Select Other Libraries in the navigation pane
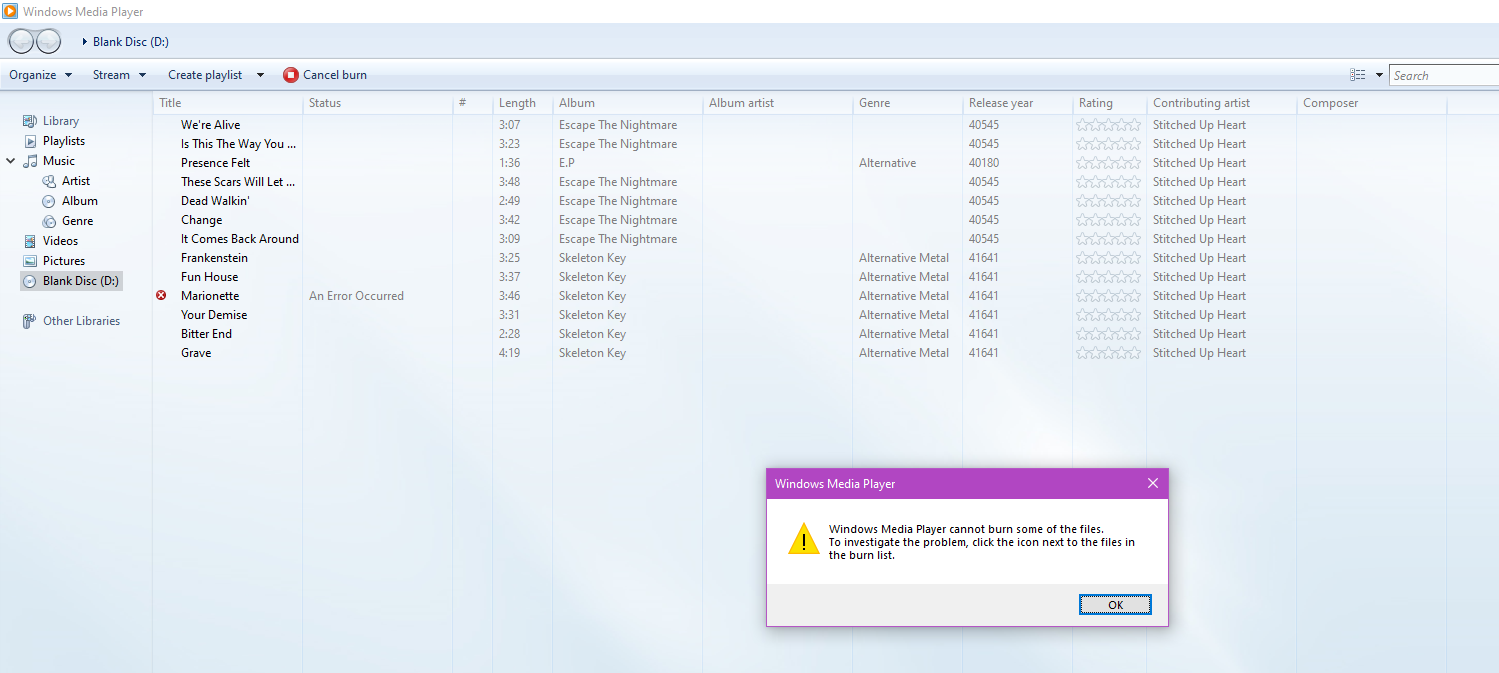The width and height of the screenshot is (1499, 673). (x=82, y=321)
